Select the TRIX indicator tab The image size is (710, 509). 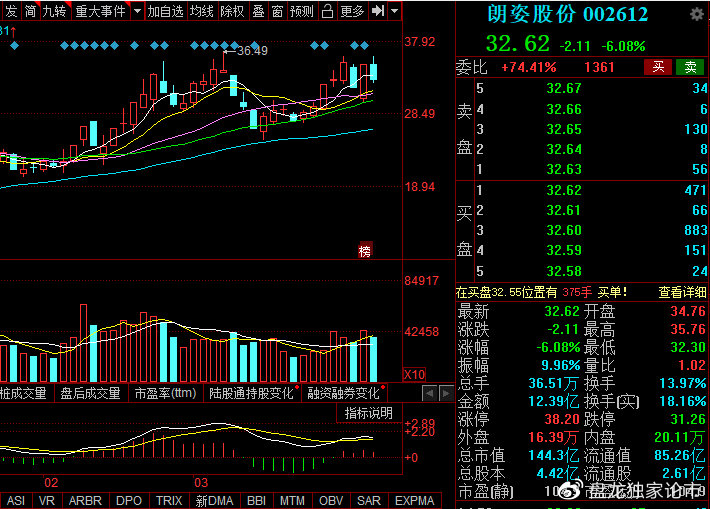click(x=169, y=500)
